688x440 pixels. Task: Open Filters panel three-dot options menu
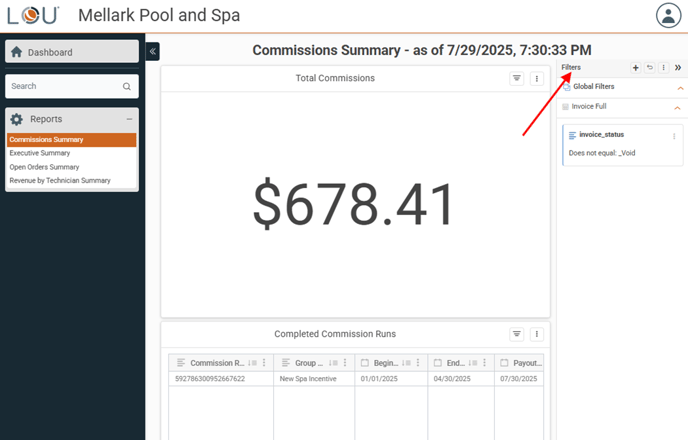pyautogui.click(x=664, y=68)
